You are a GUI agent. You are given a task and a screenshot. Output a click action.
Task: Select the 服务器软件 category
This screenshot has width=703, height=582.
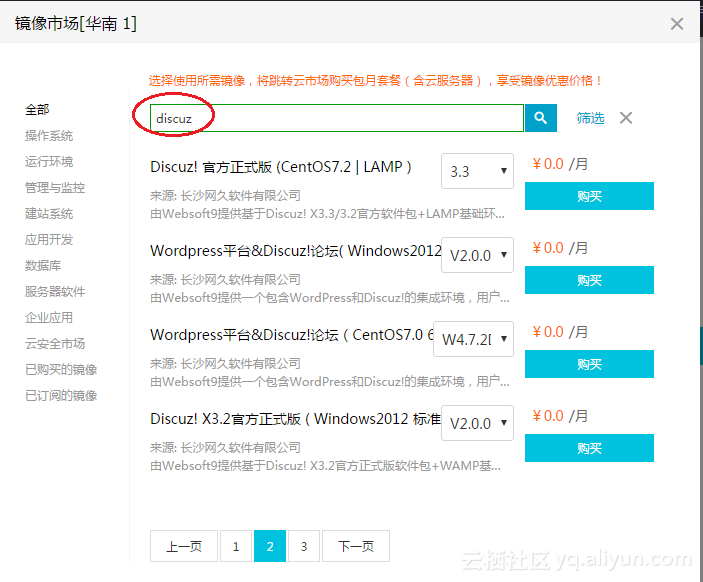[55, 291]
